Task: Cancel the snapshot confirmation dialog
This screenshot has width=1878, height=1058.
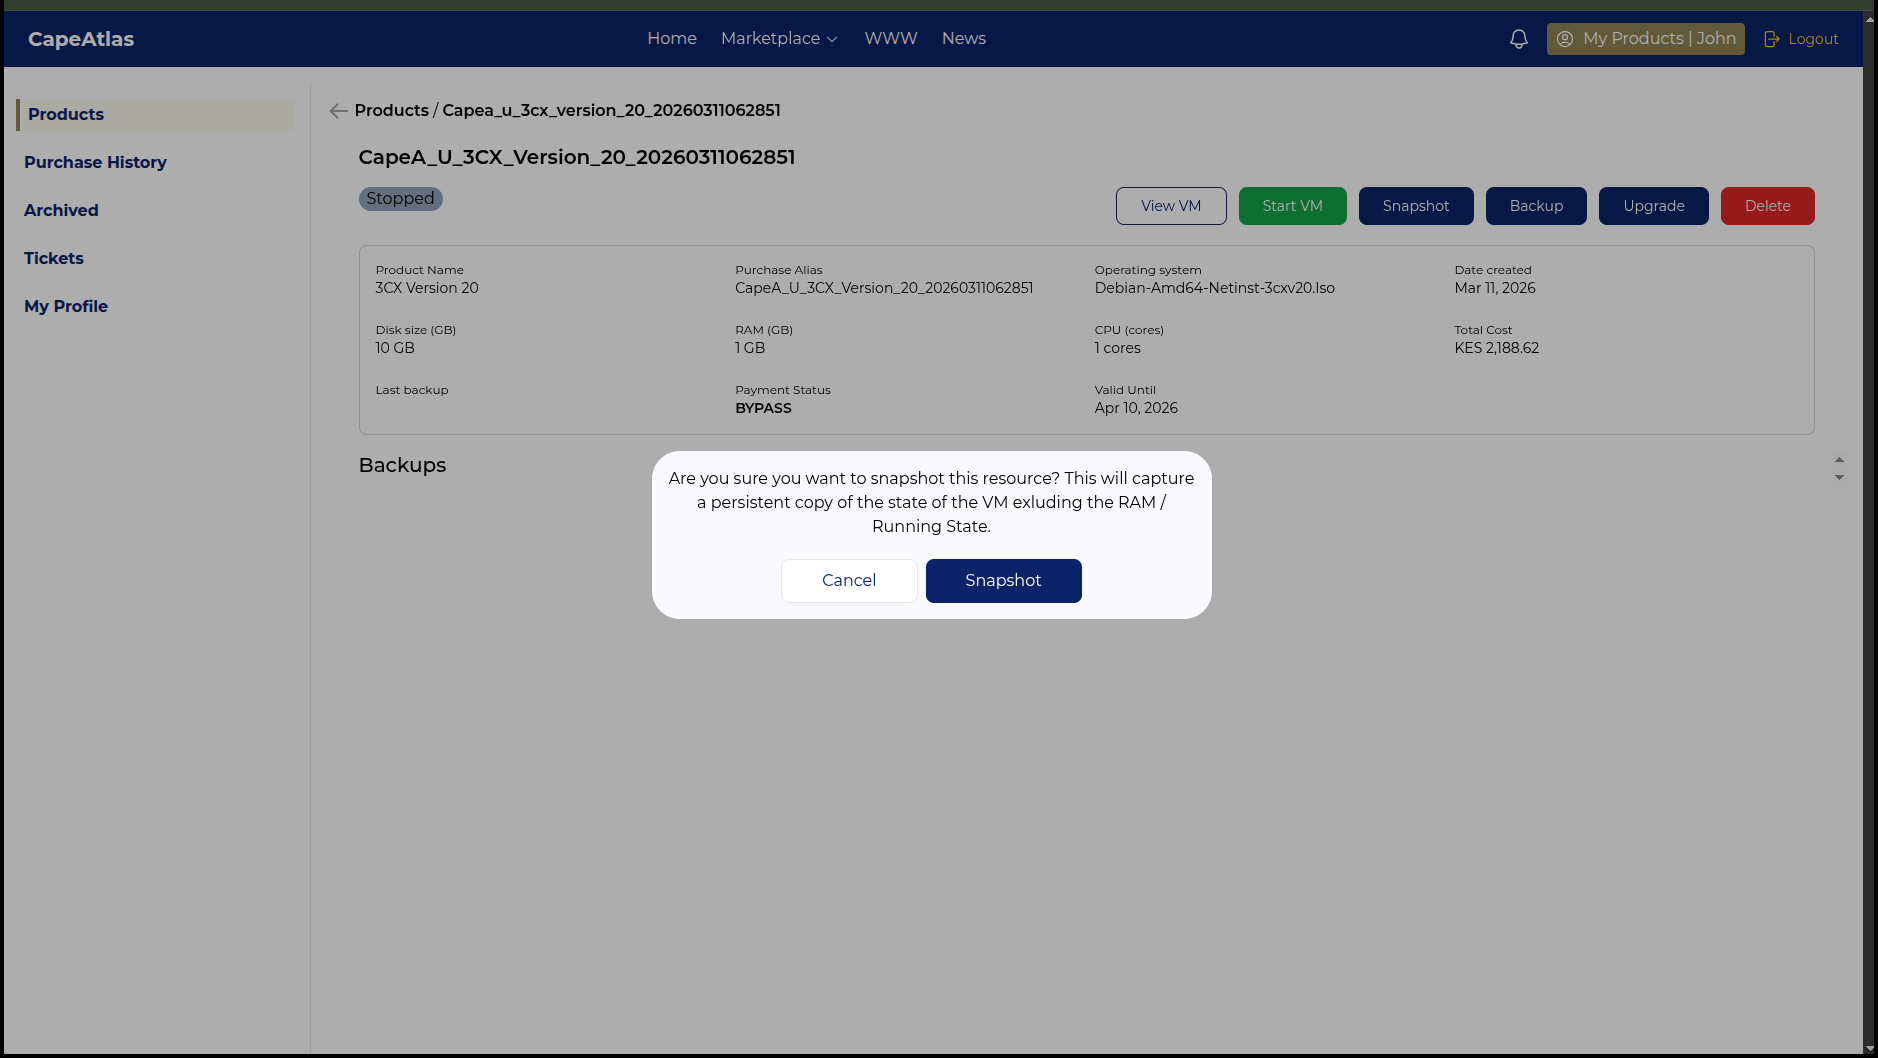Action: [849, 581]
